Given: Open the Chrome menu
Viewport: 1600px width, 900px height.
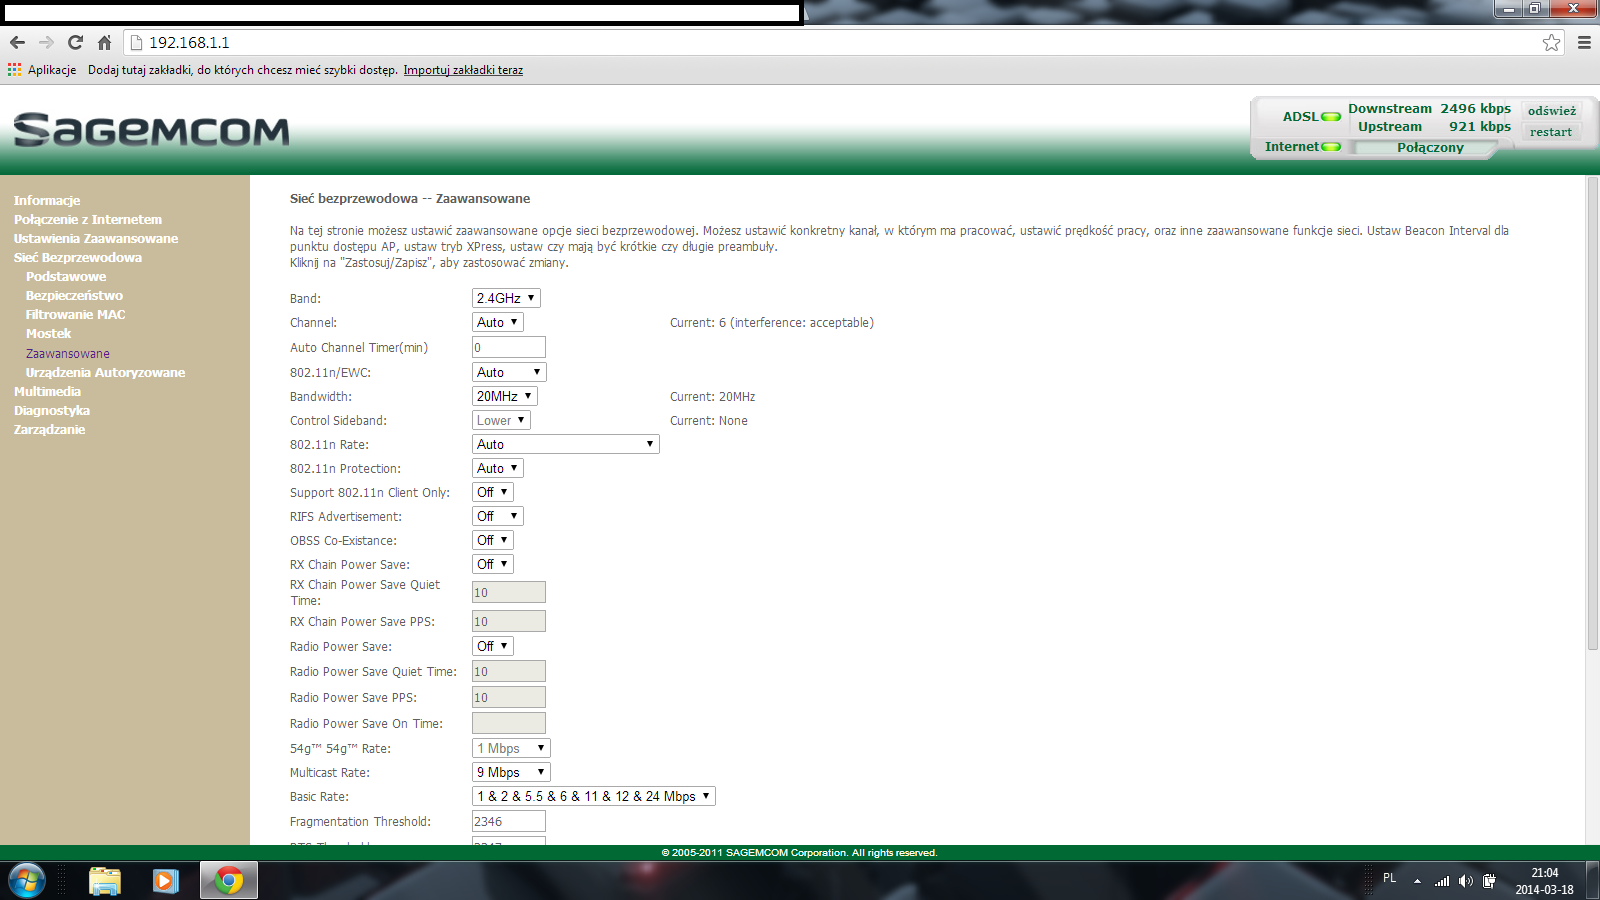Looking at the screenshot, I should [1584, 42].
